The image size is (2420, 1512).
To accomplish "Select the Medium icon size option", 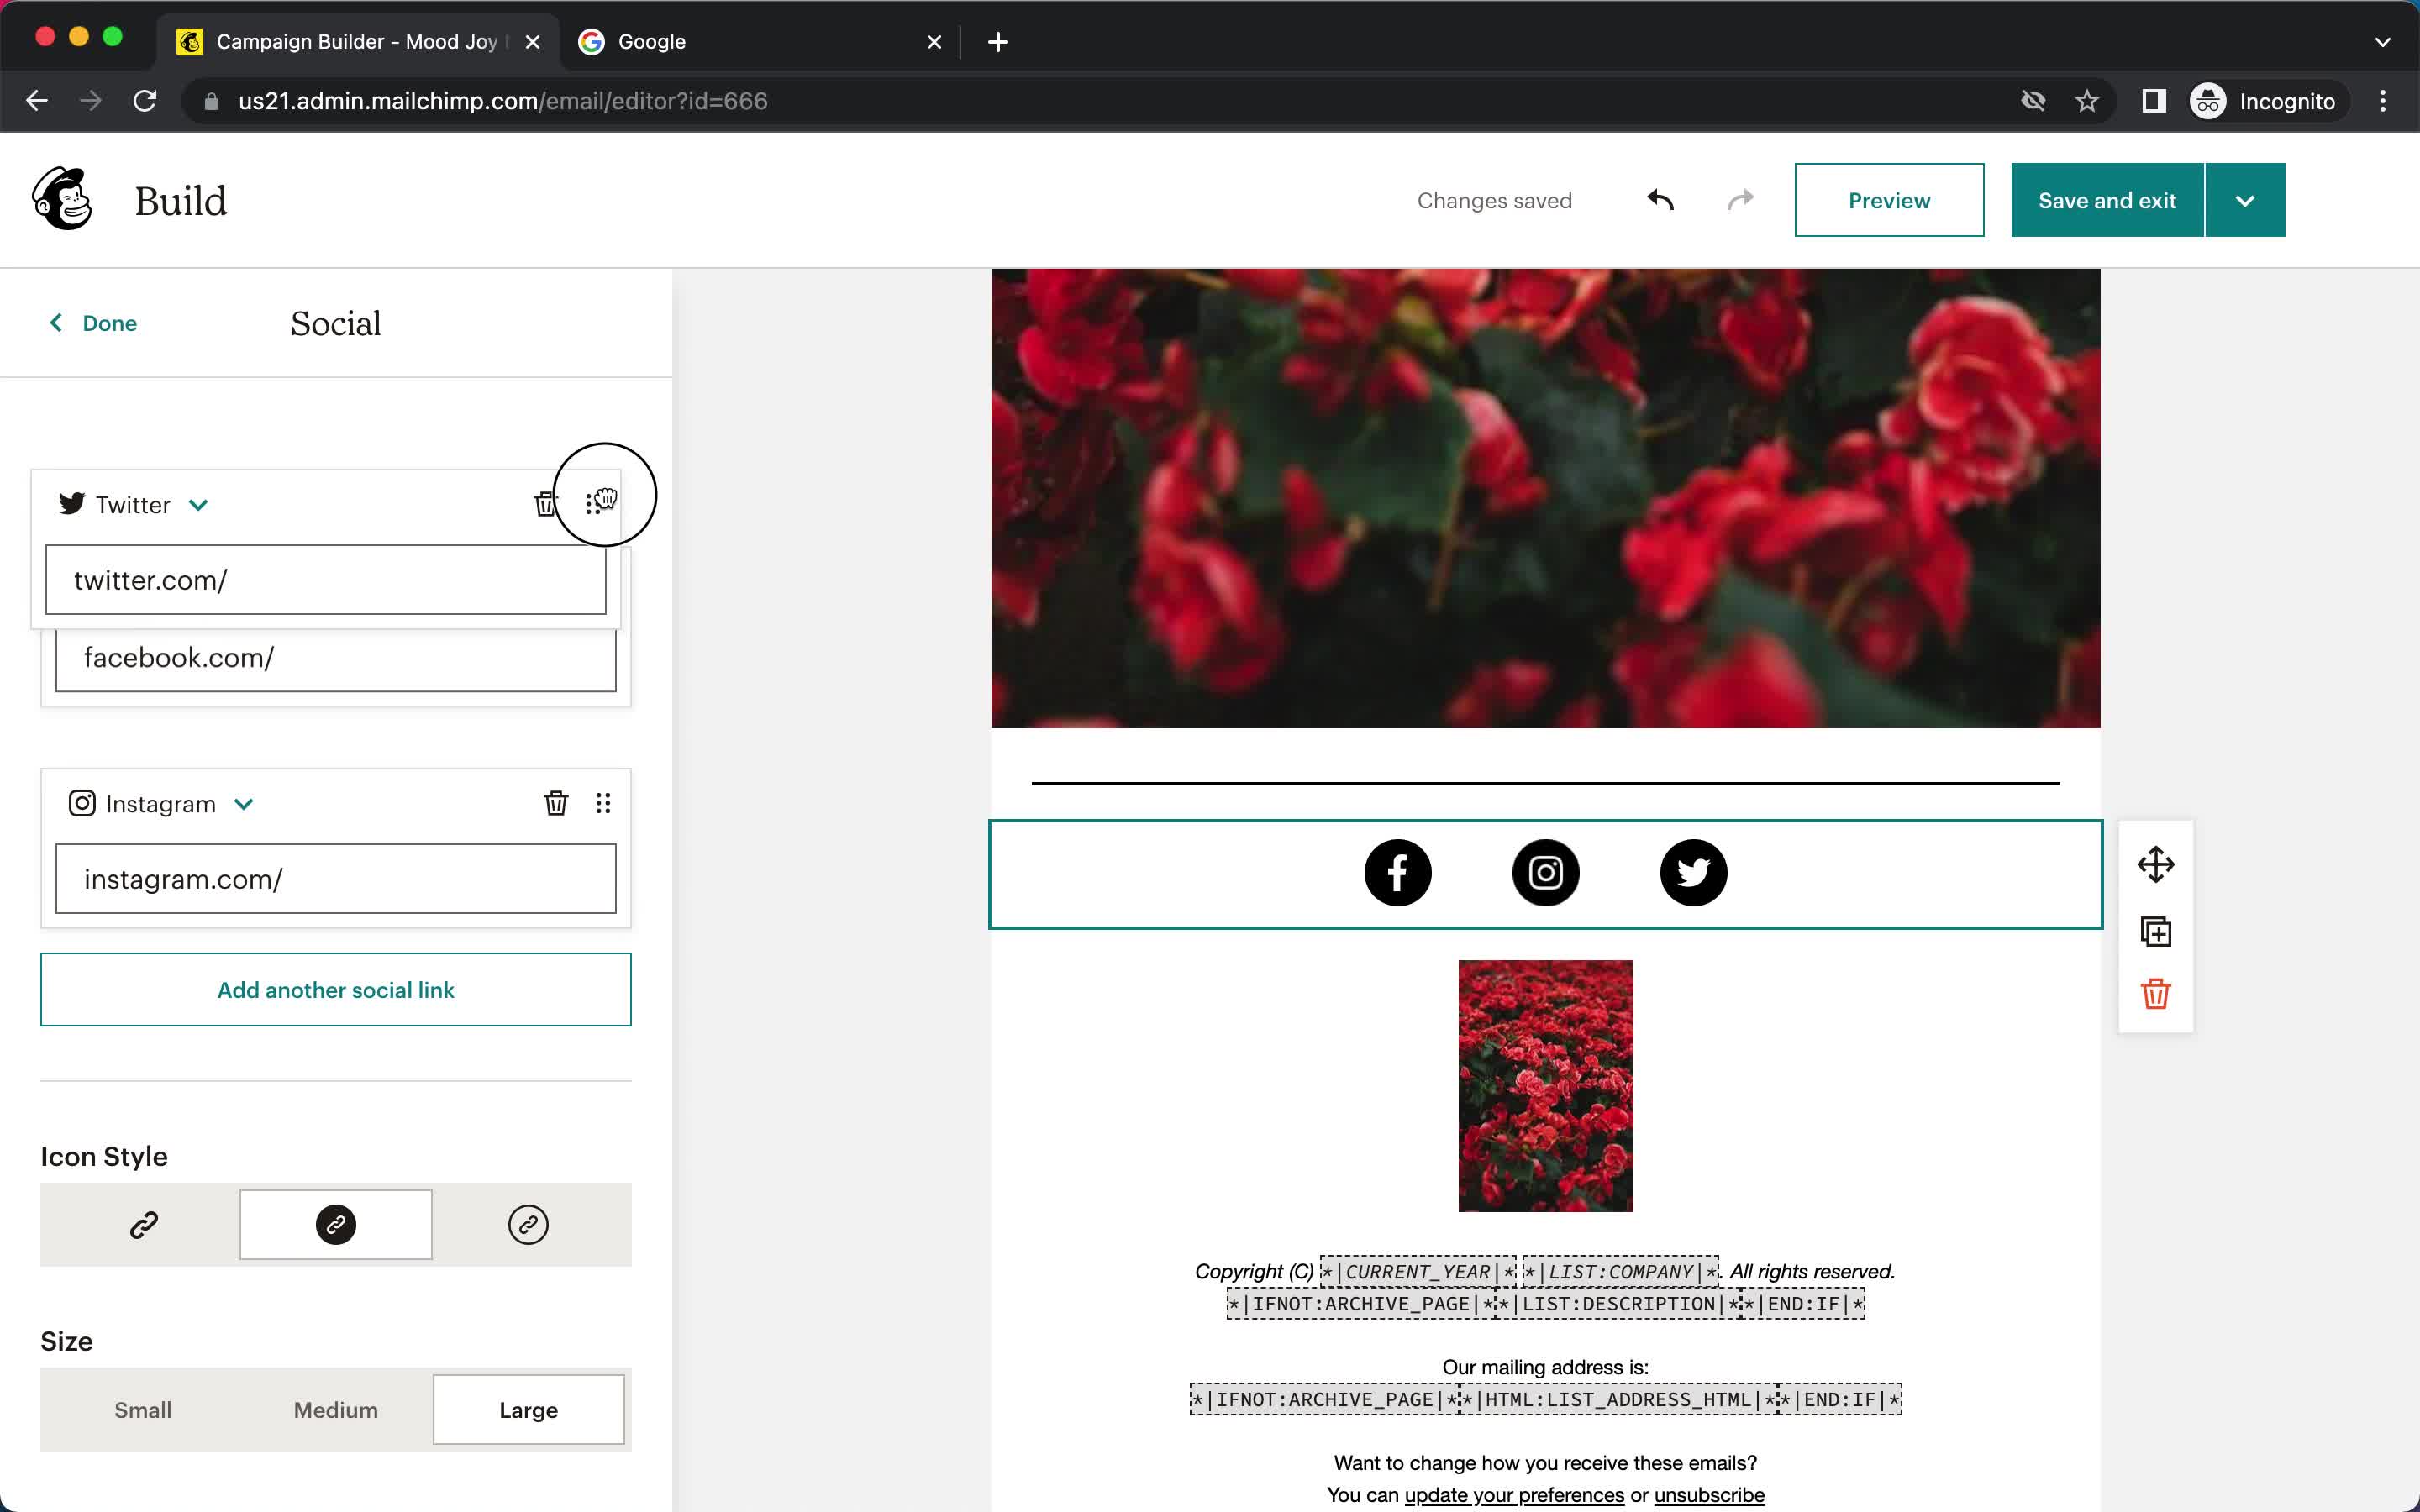I will coord(334,1410).
